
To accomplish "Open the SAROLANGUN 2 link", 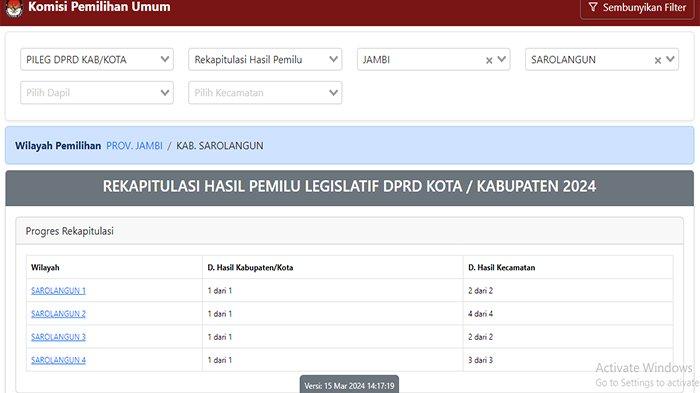I will pyautogui.click(x=58, y=314).
